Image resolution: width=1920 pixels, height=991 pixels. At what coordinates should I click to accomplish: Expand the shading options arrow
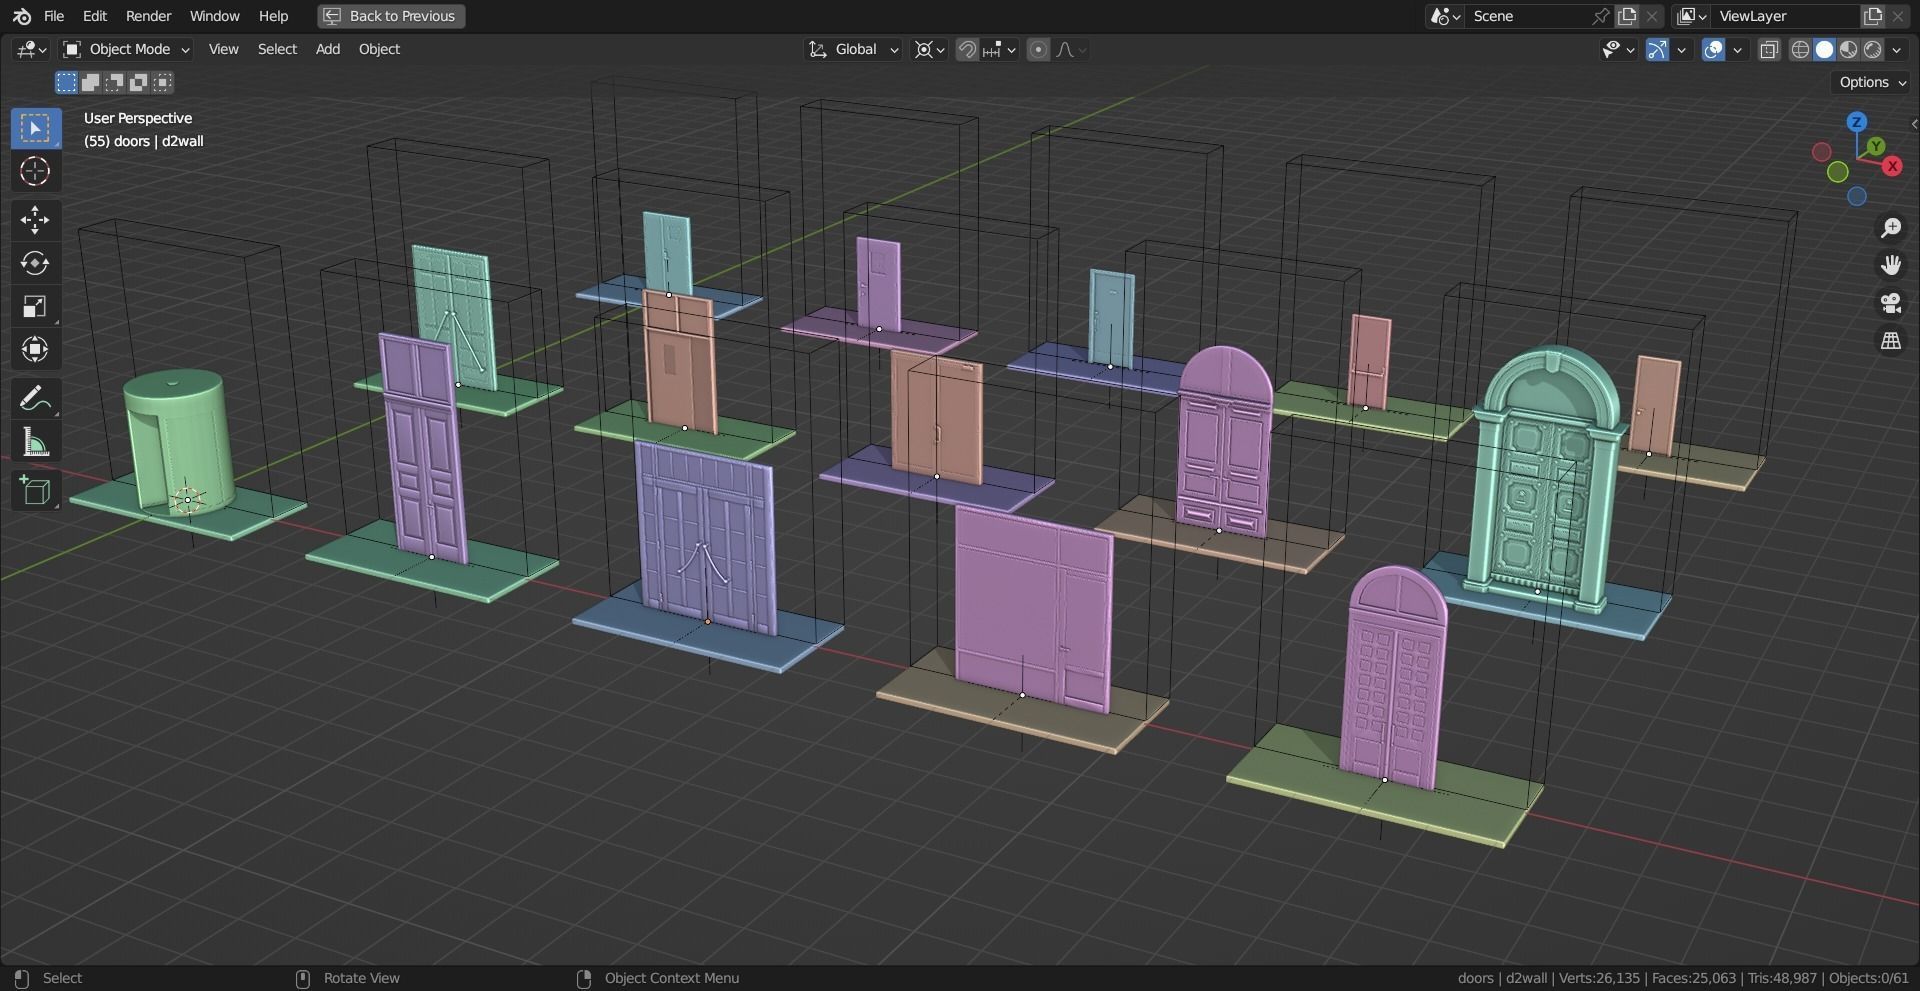point(1897,49)
